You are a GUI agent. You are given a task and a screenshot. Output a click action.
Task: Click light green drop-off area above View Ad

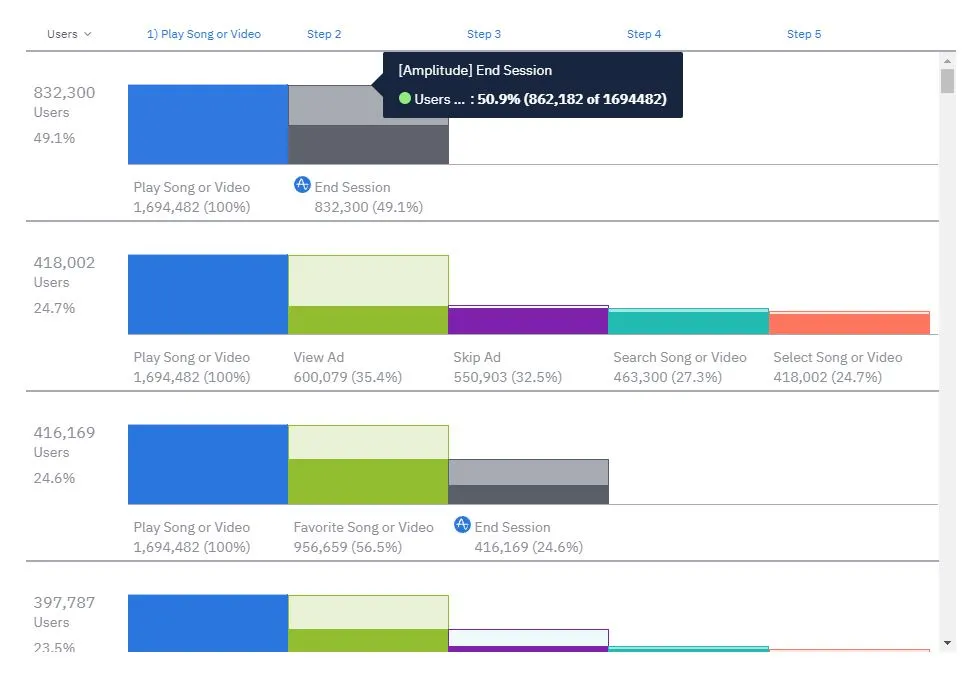click(369, 281)
